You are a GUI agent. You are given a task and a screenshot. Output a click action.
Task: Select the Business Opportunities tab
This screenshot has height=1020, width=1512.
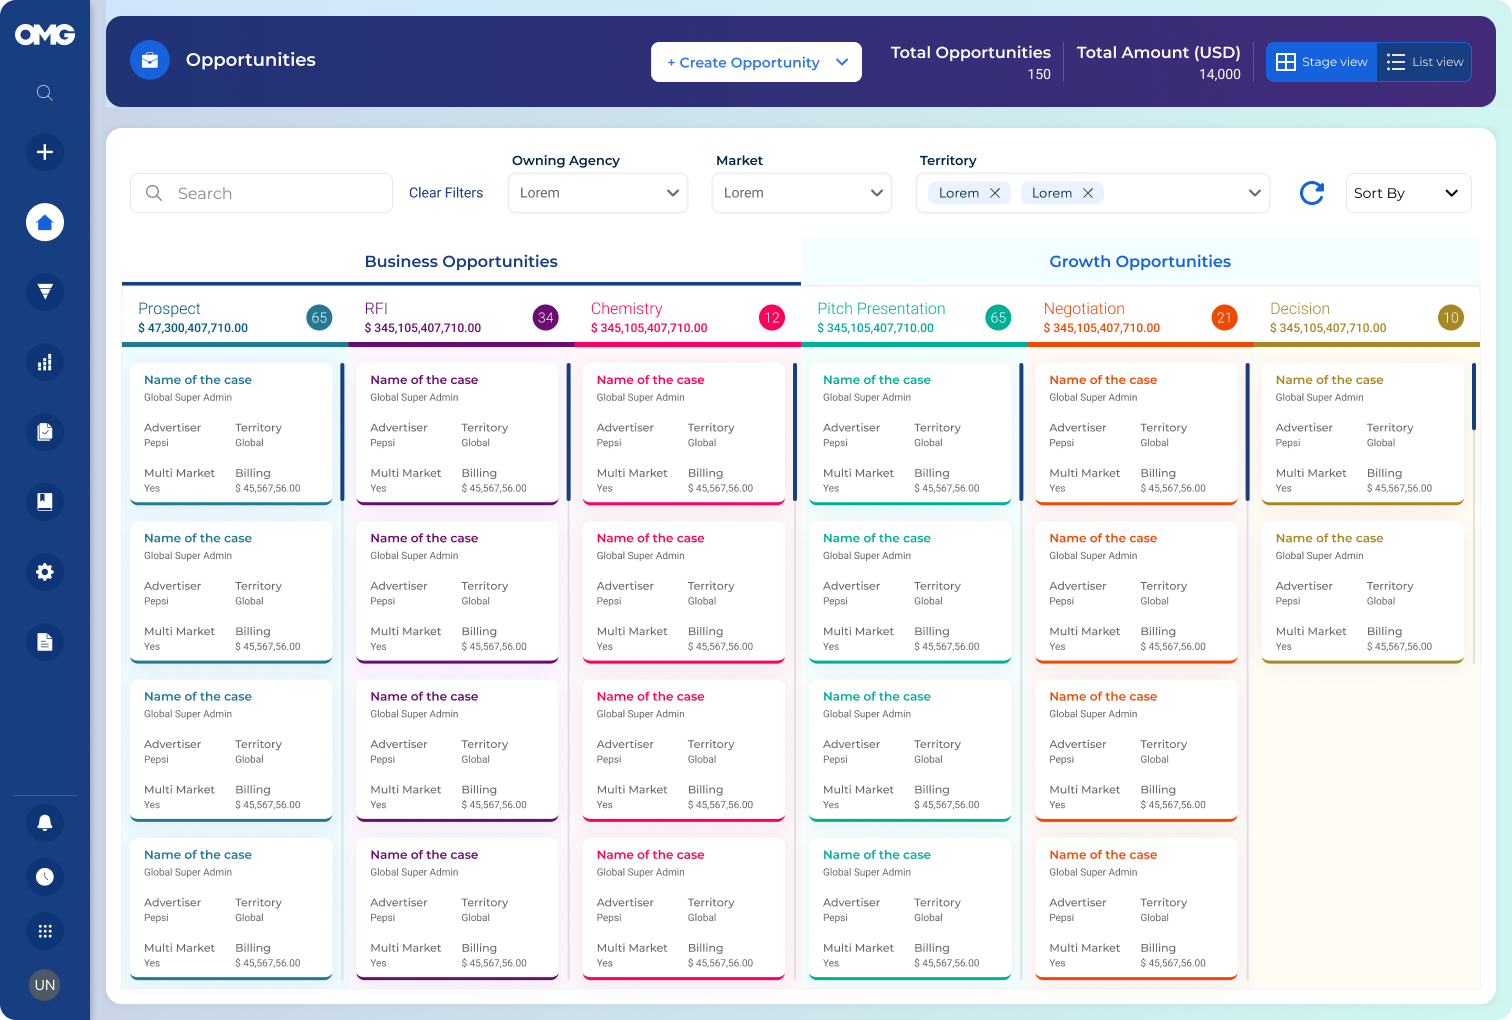tap(461, 262)
